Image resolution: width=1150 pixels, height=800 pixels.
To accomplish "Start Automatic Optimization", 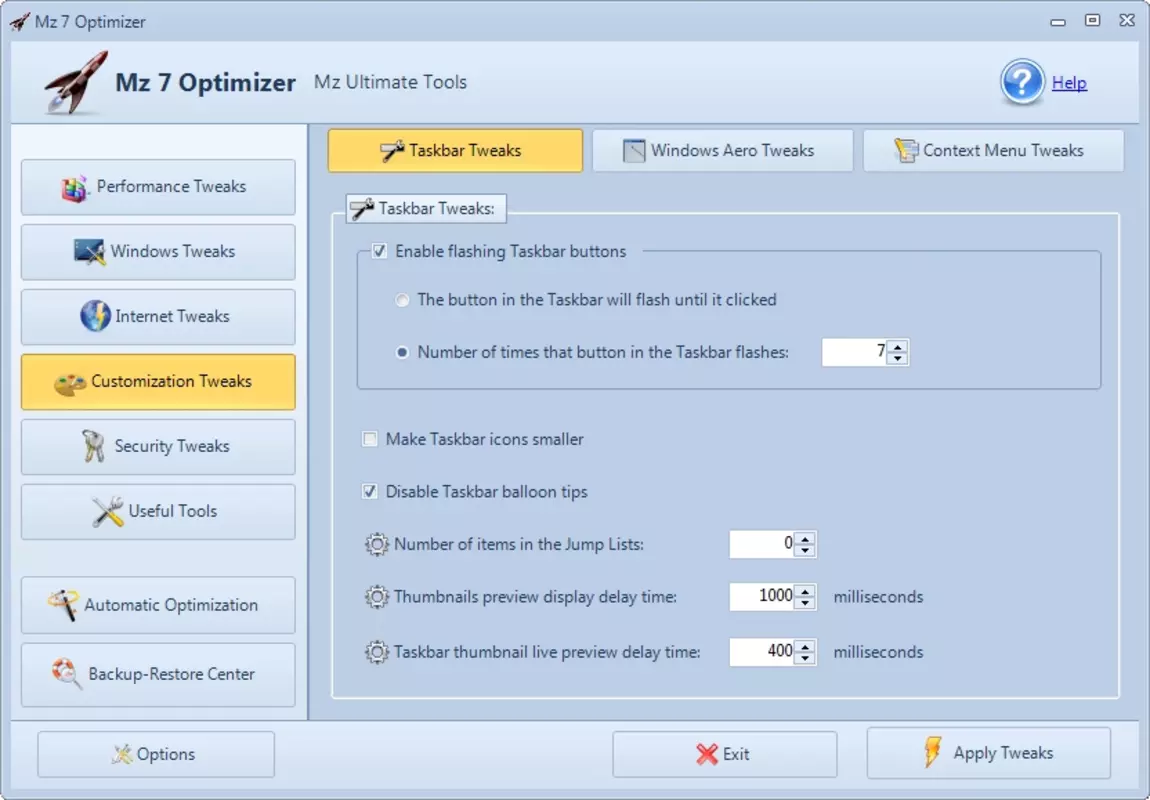I will point(158,605).
